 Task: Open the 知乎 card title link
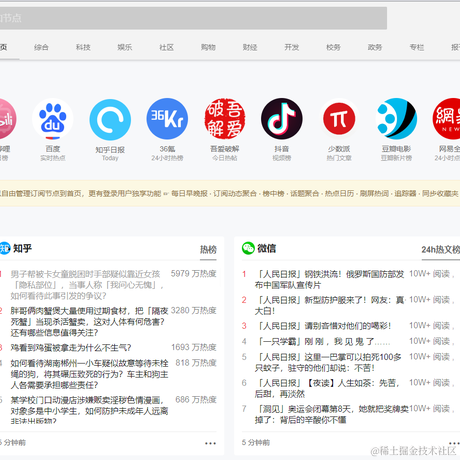tap(22, 248)
